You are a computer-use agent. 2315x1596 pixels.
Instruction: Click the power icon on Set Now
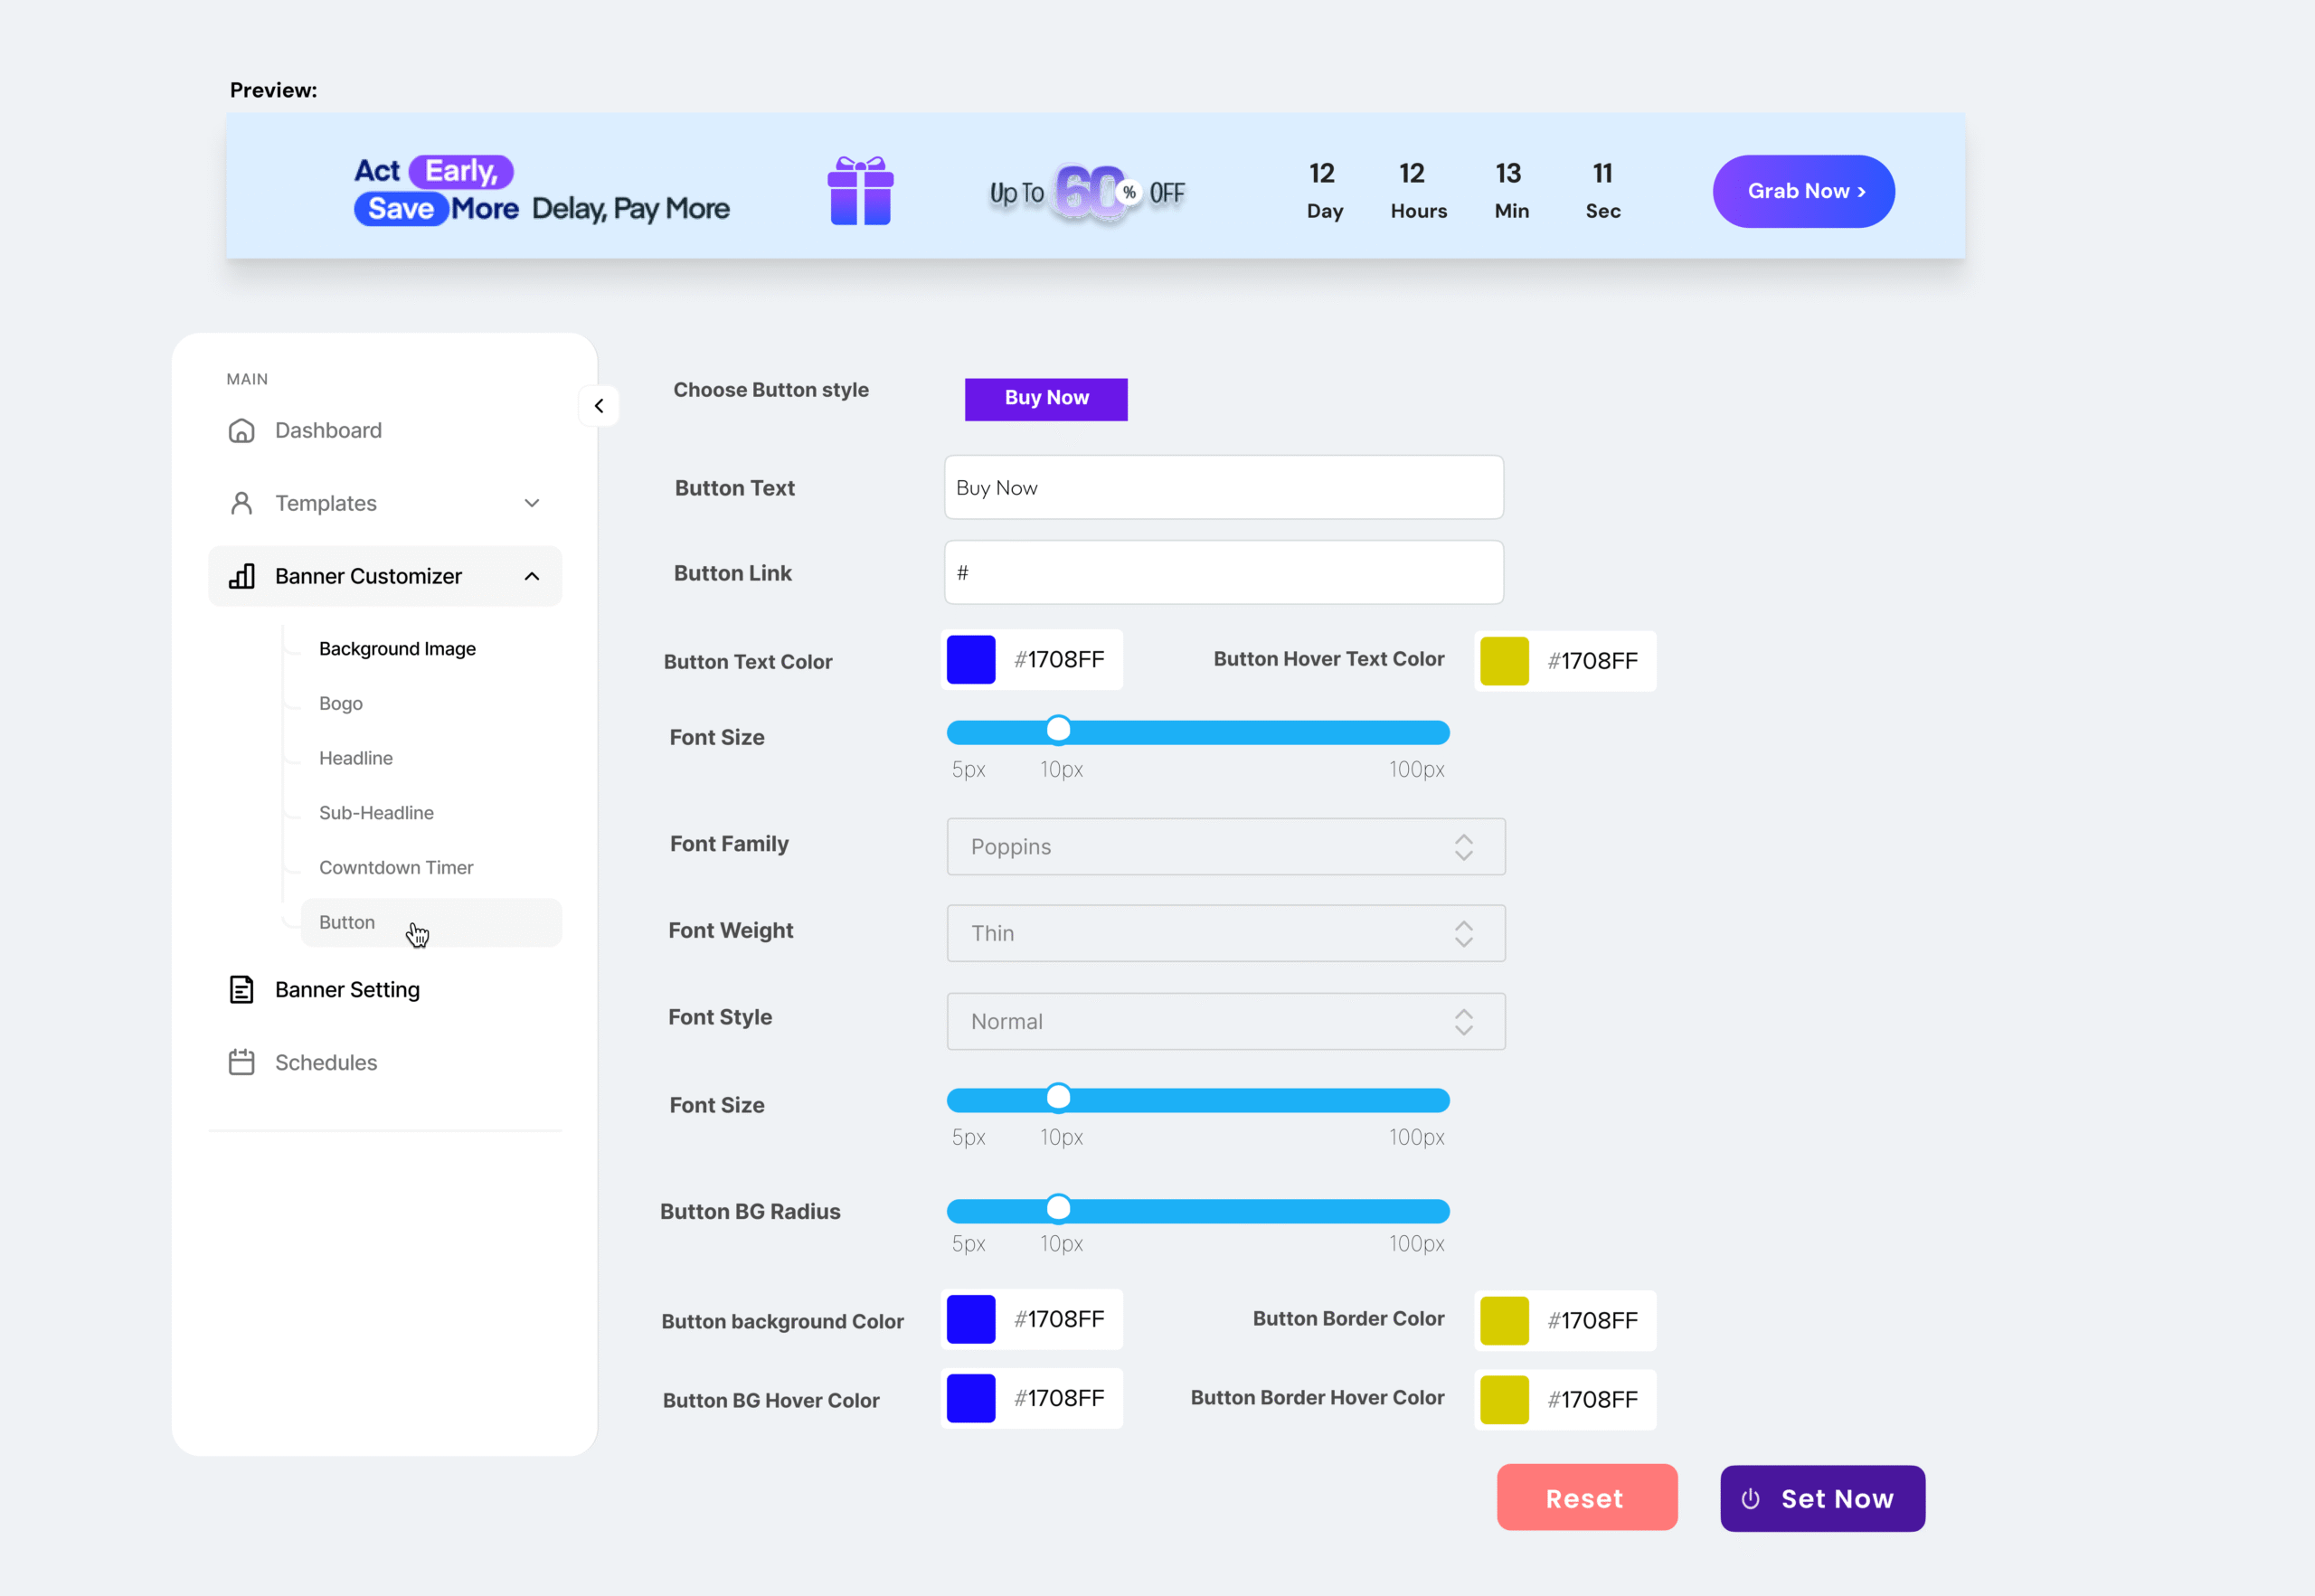pos(1750,1498)
